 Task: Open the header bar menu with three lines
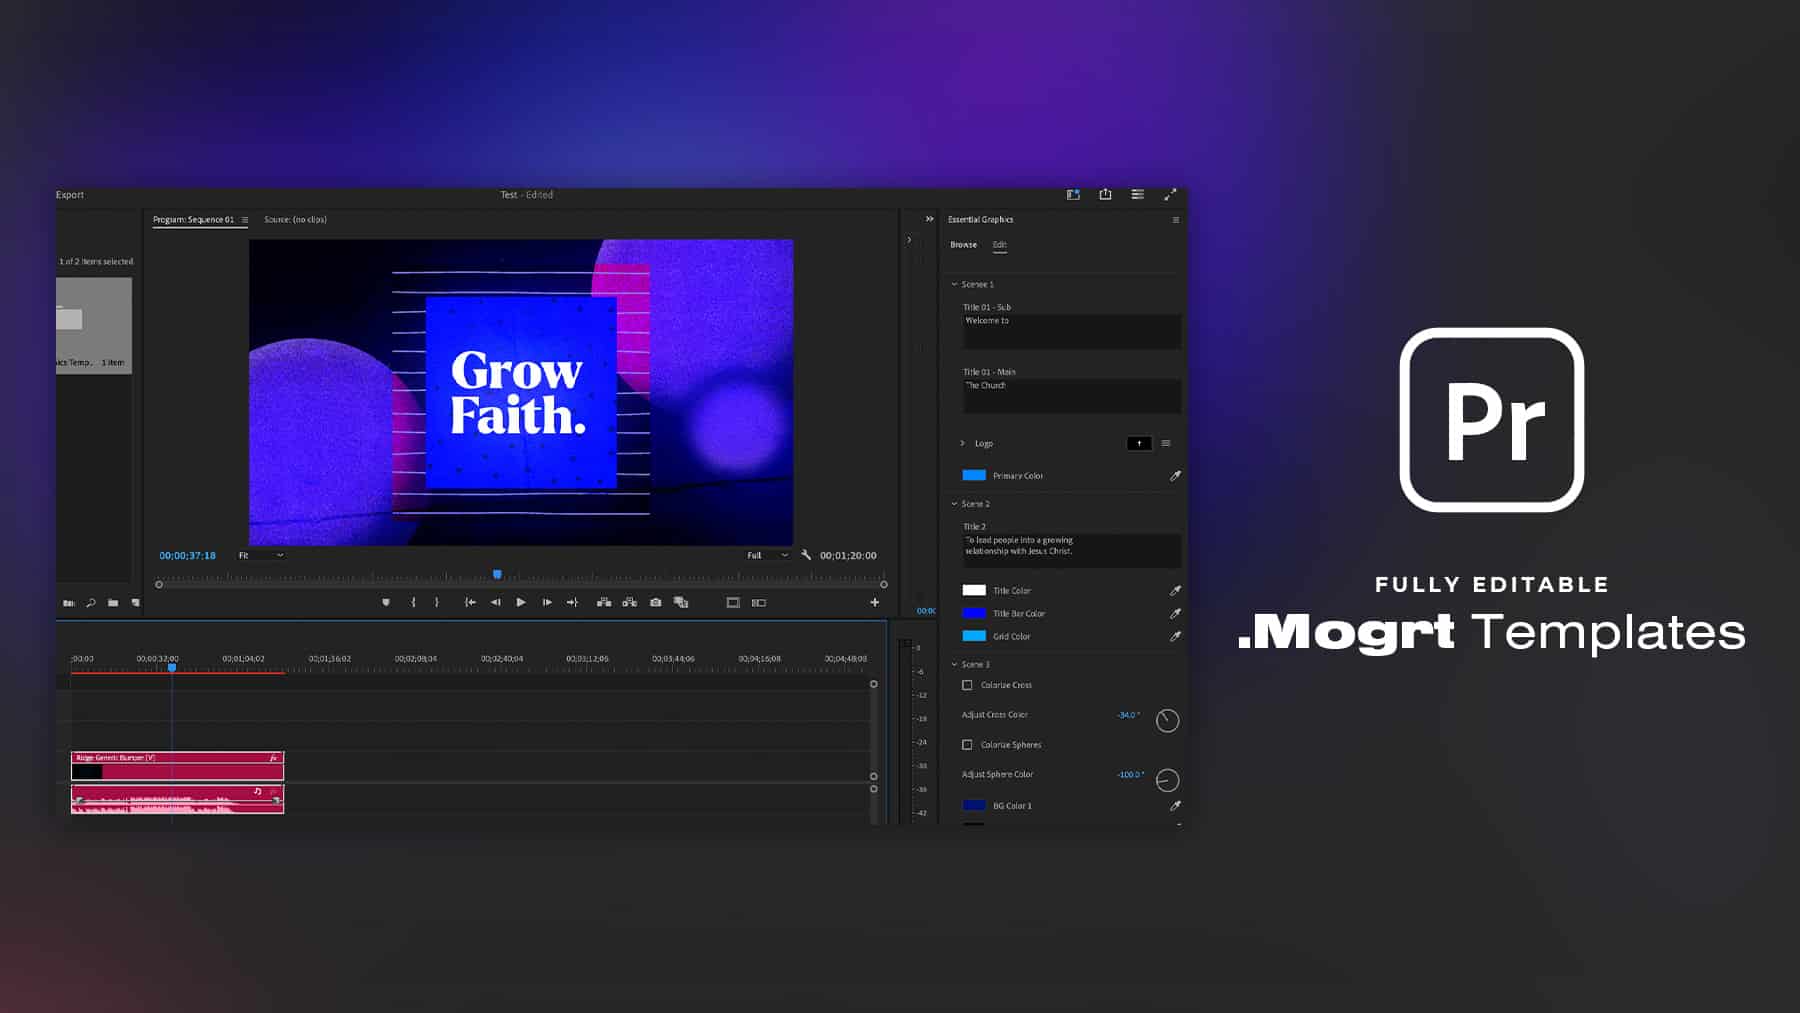(1138, 194)
